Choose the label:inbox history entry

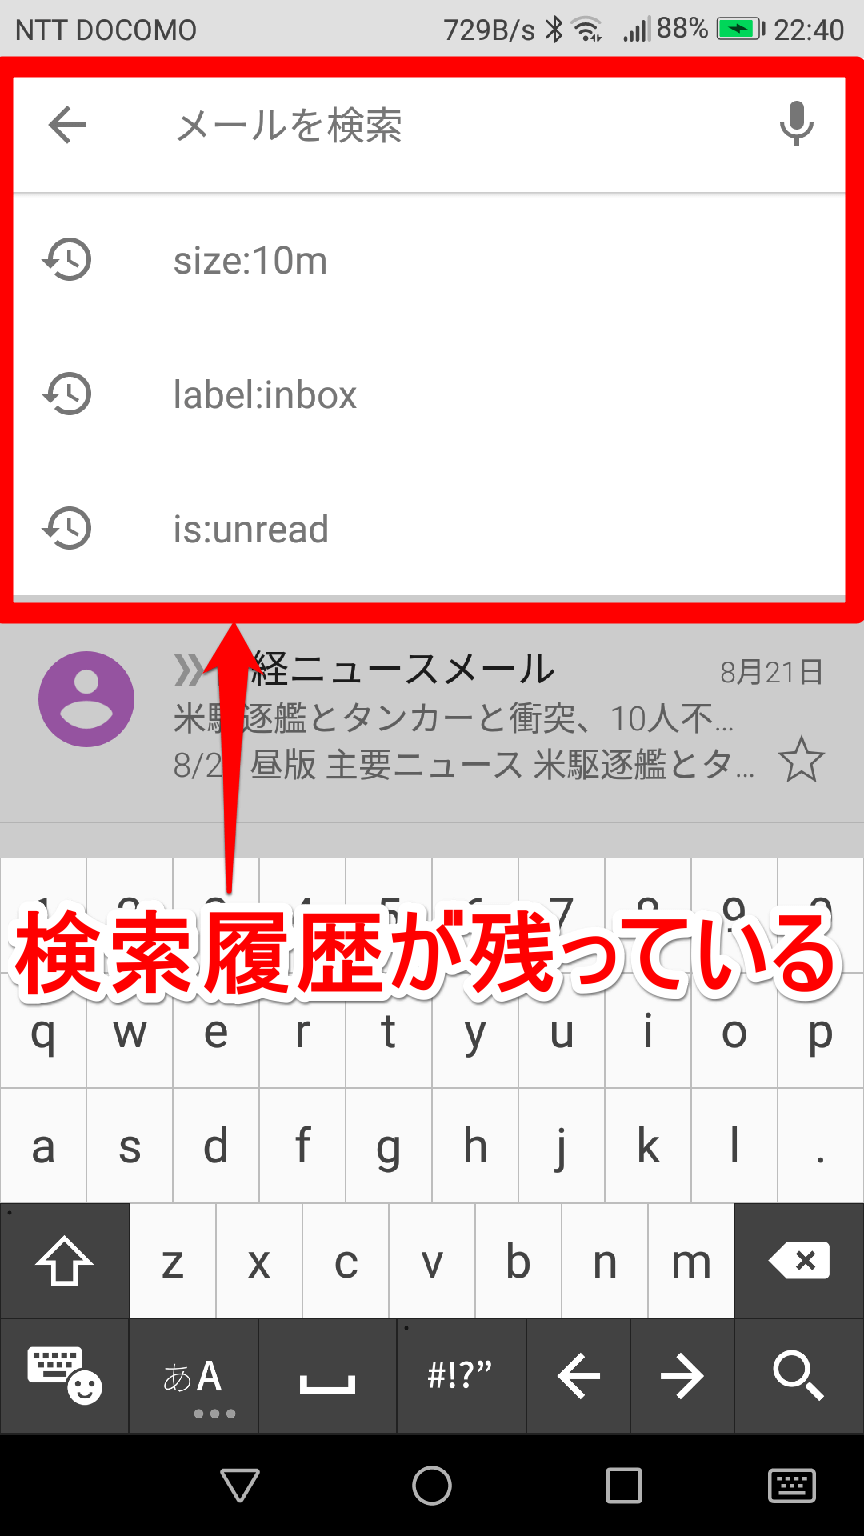(x=432, y=394)
